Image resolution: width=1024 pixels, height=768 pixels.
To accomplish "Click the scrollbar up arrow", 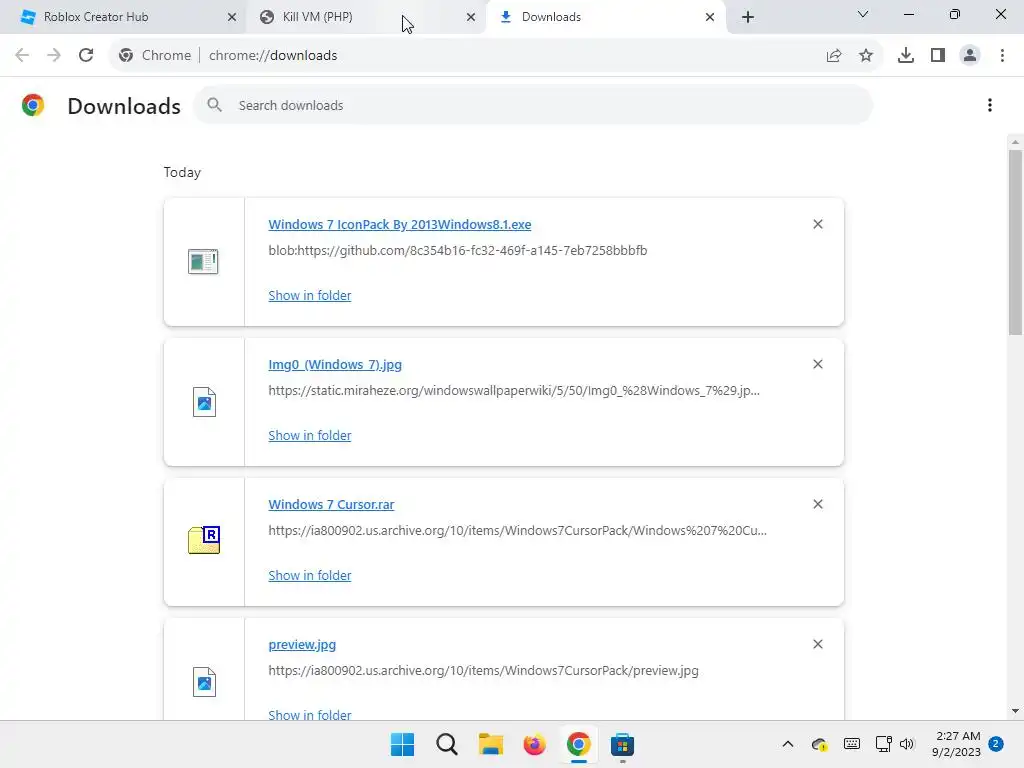I will (1016, 142).
